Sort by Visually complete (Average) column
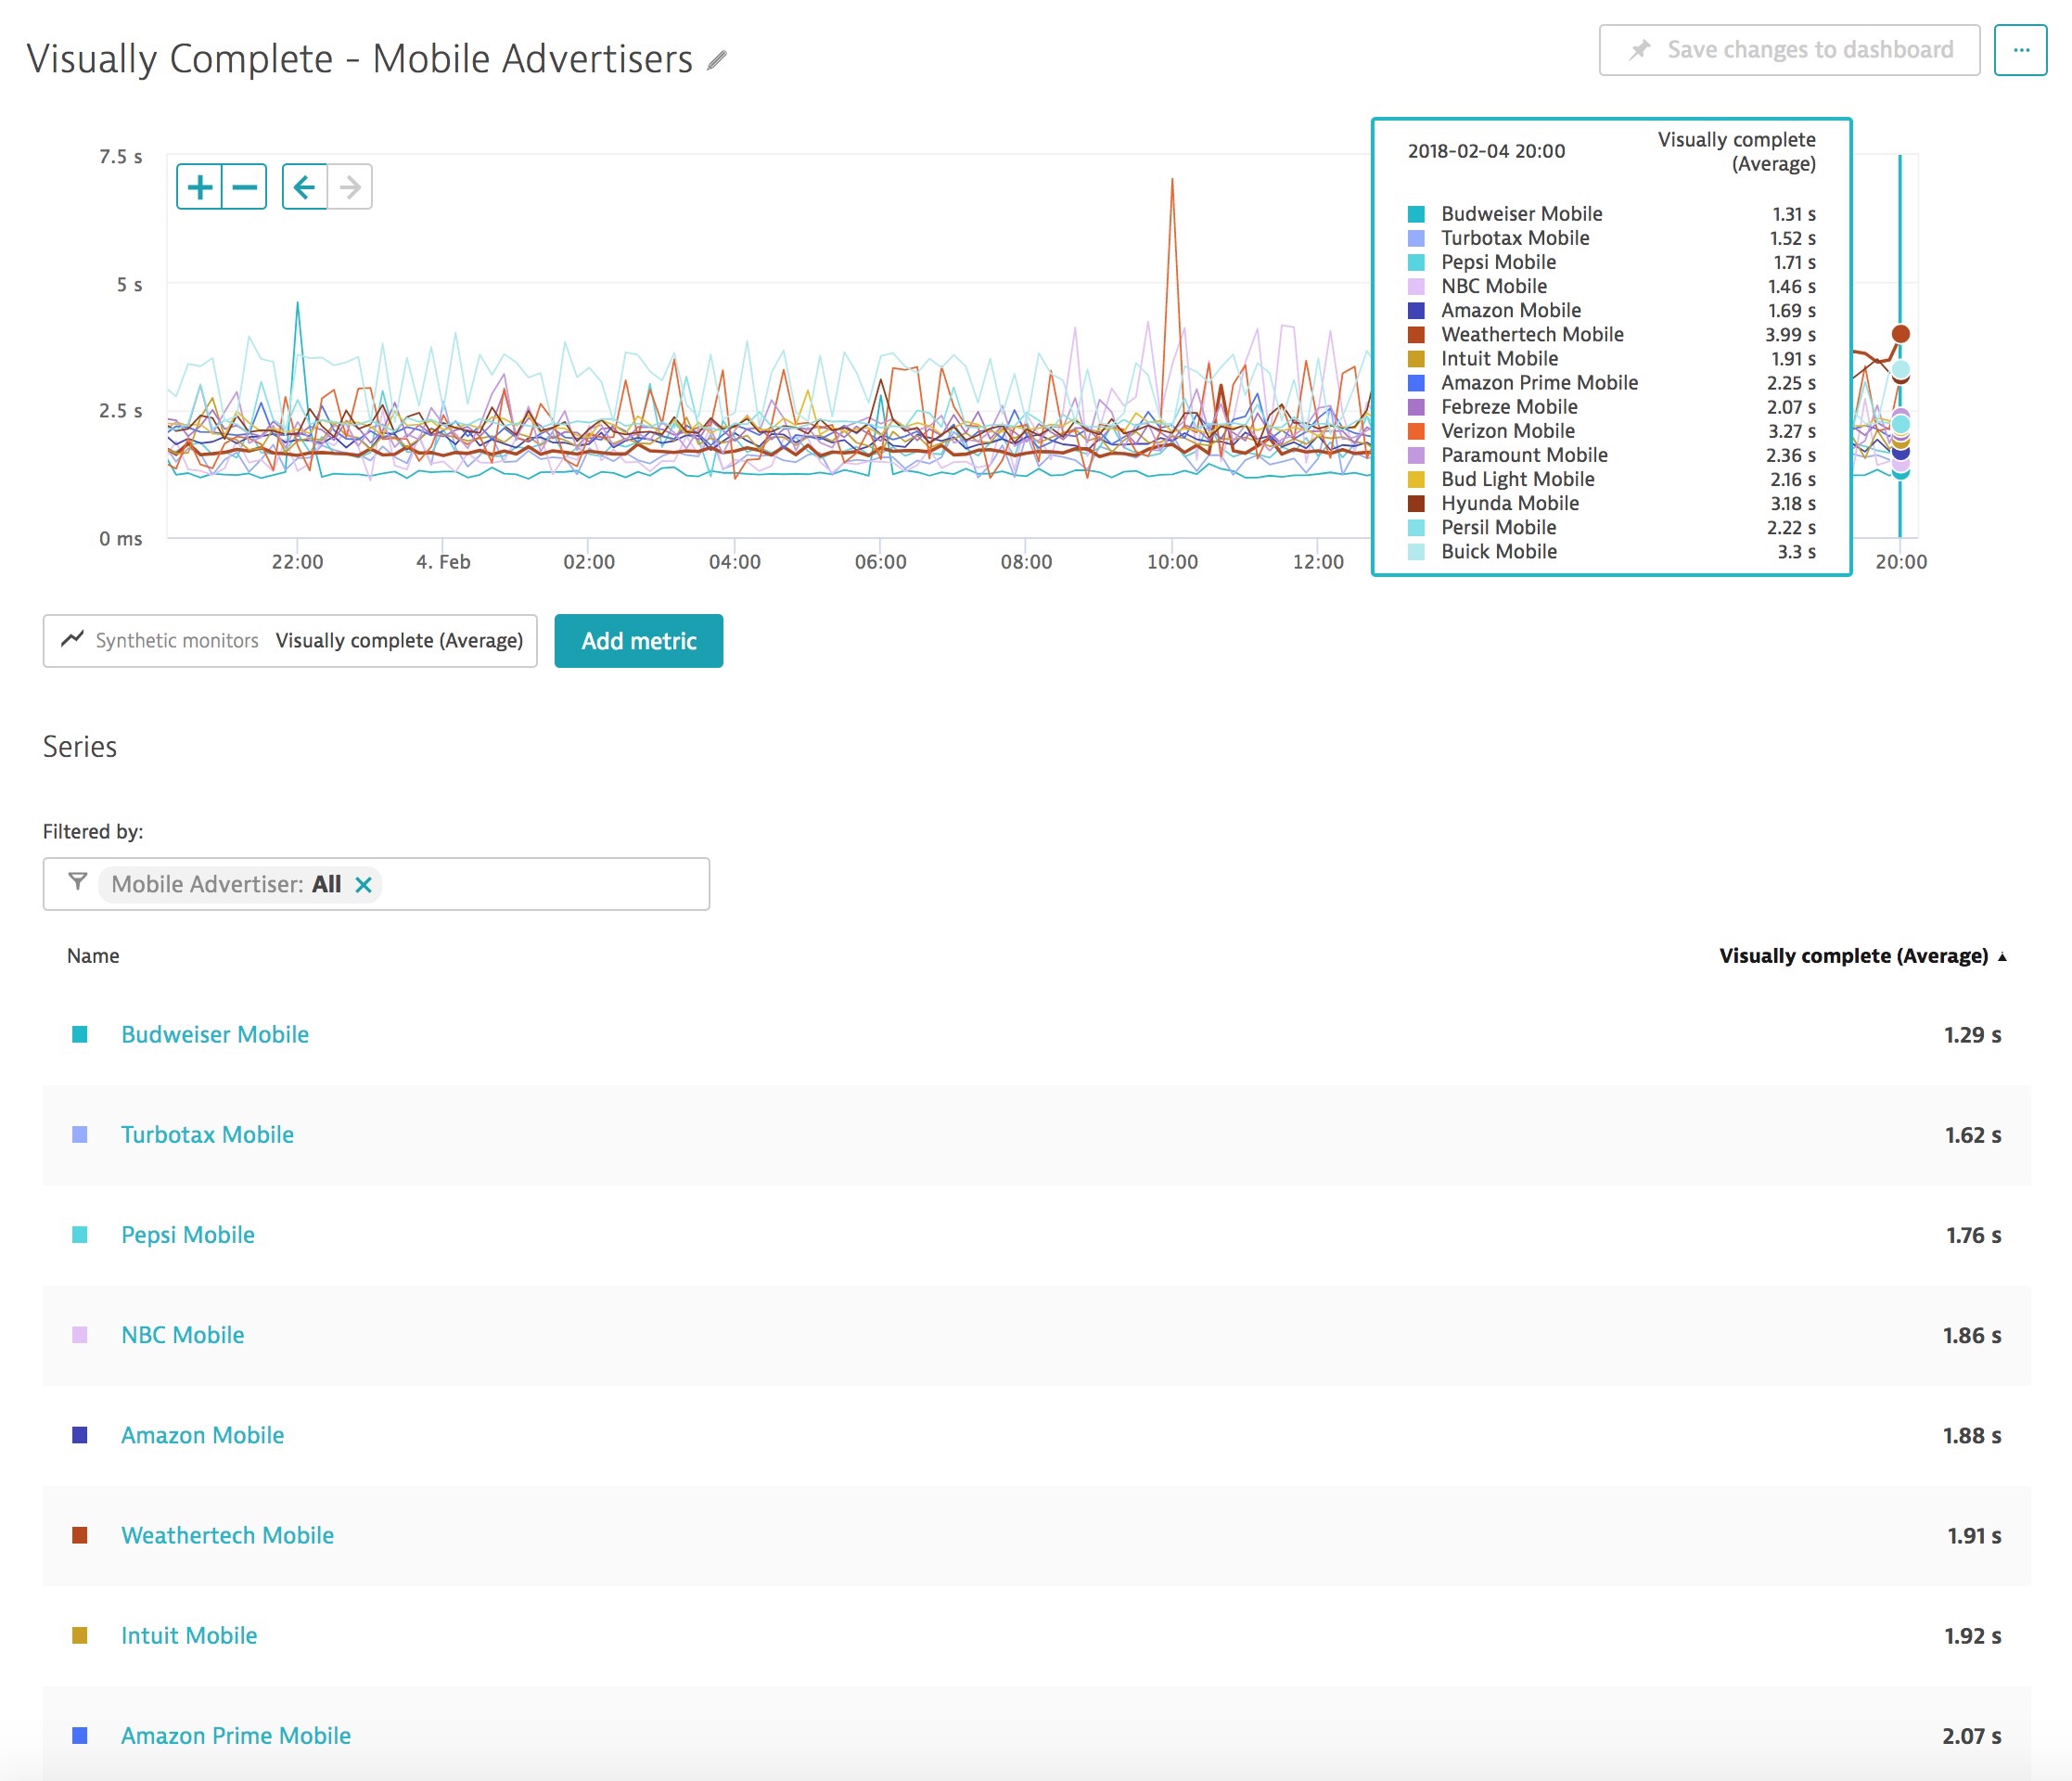 (1863, 956)
